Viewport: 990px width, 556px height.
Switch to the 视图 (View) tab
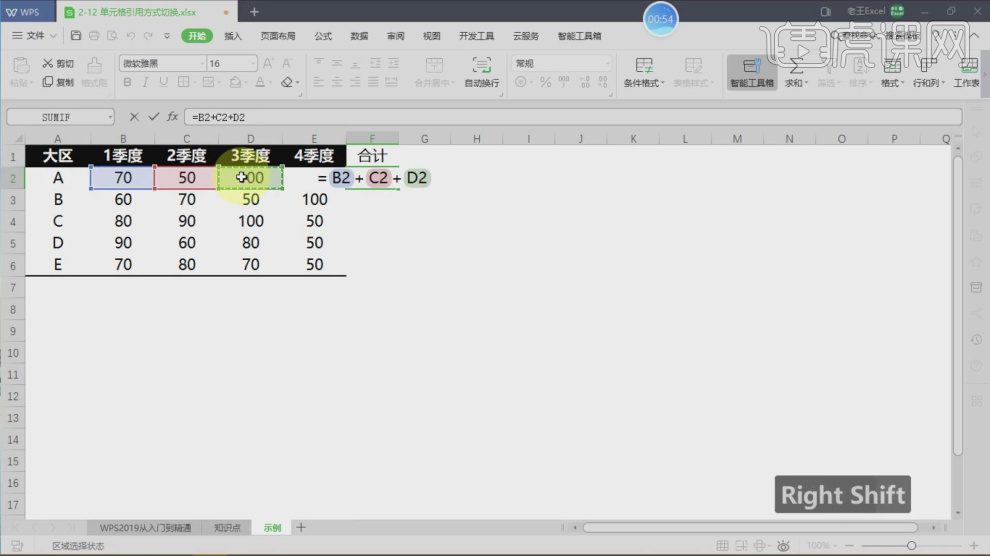[x=431, y=36]
